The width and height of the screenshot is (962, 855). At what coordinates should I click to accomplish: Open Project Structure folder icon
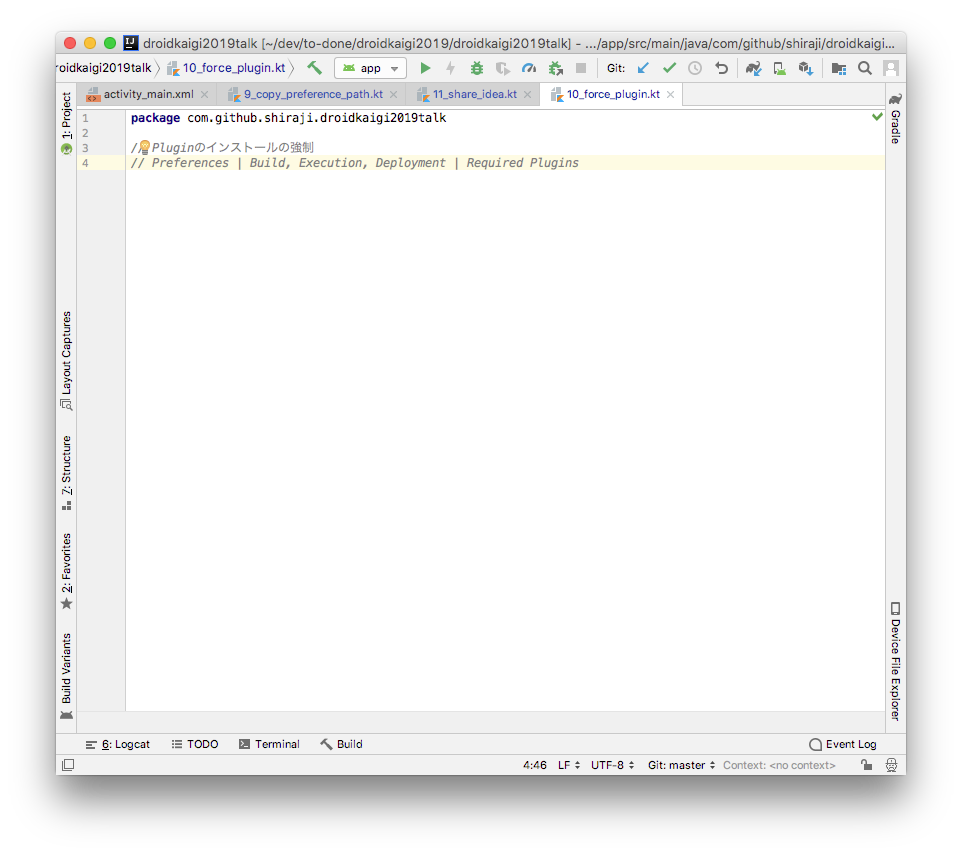pos(839,68)
